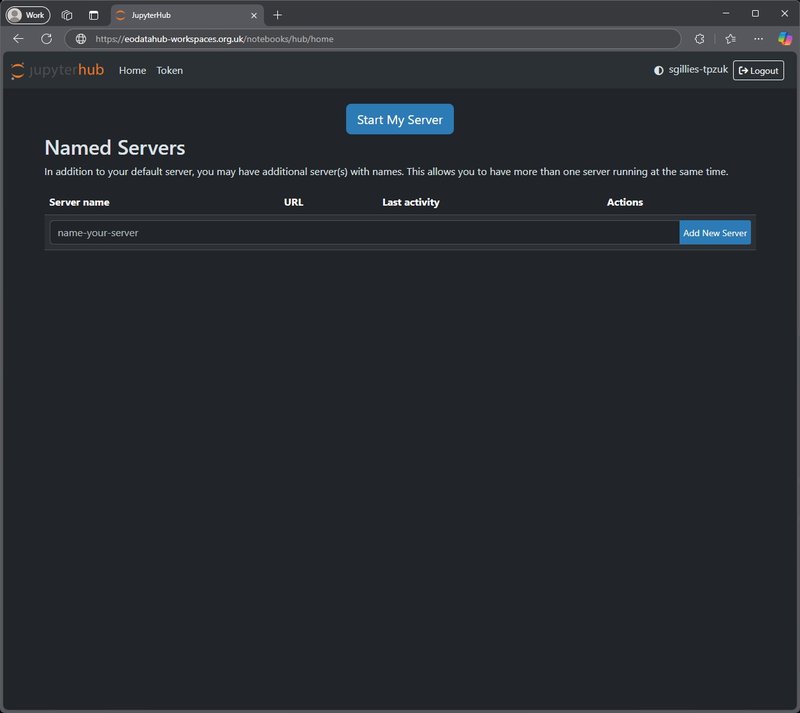Open browser settings and more menu

(x=758, y=38)
